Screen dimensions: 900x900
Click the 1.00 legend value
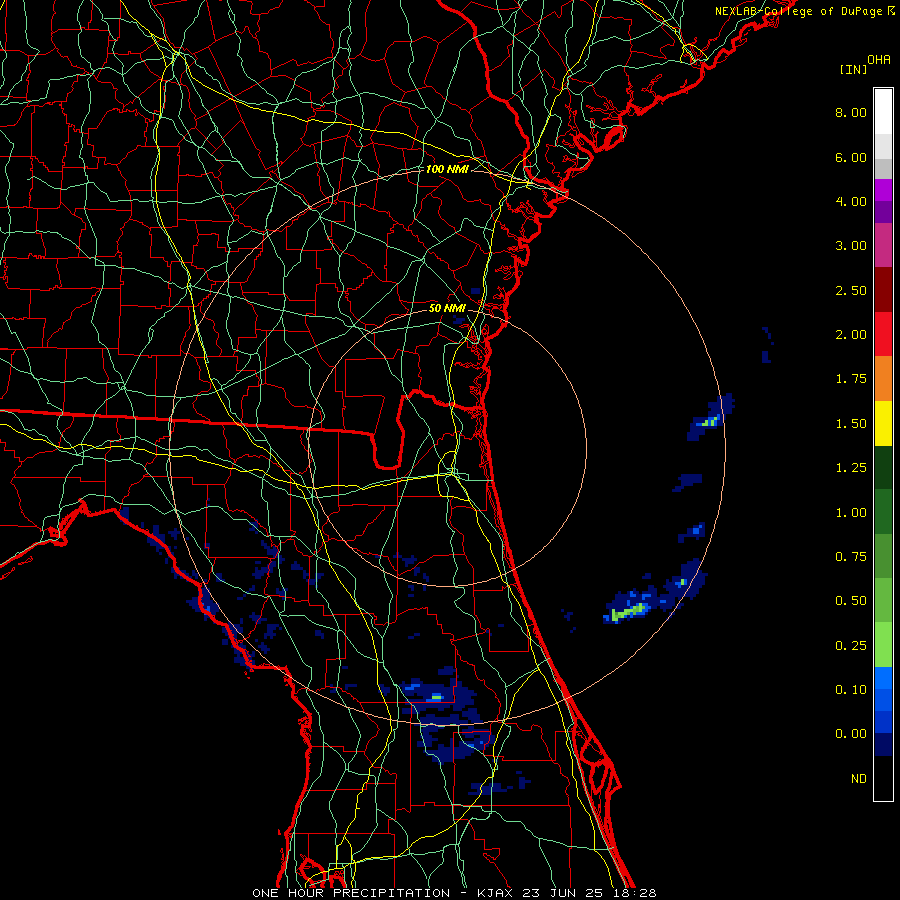pyautogui.click(x=851, y=513)
